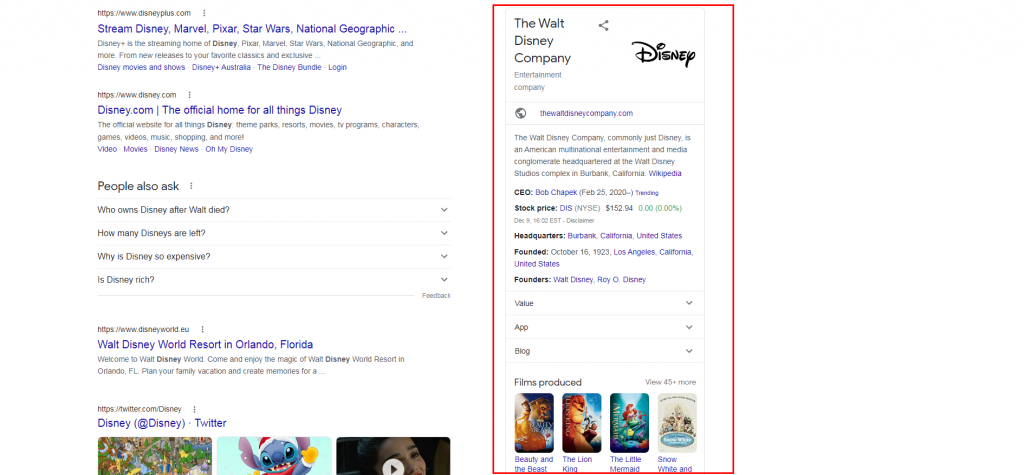Screen dimensions: 1024x475
Task: Click founder Roy O. Disney link
Action: pyautogui.click(x=621, y=280)
